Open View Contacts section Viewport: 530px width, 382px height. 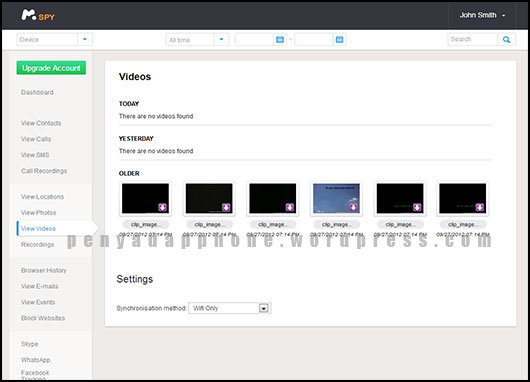point(41,123)
